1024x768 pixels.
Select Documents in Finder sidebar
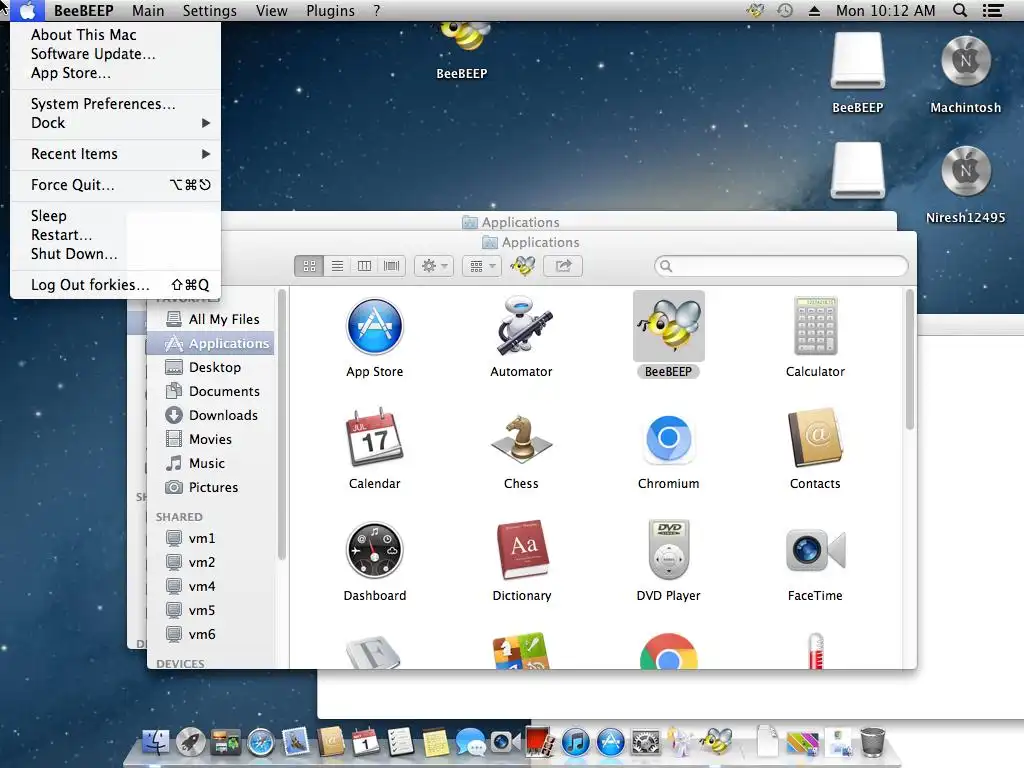pyautogui.click(x=210, y=391)
